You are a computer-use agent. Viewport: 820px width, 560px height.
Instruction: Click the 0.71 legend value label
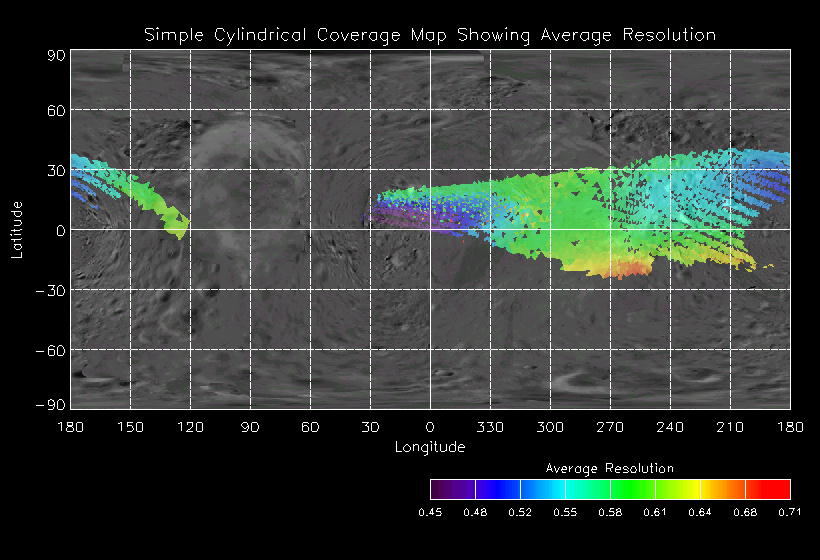point(790,512)
